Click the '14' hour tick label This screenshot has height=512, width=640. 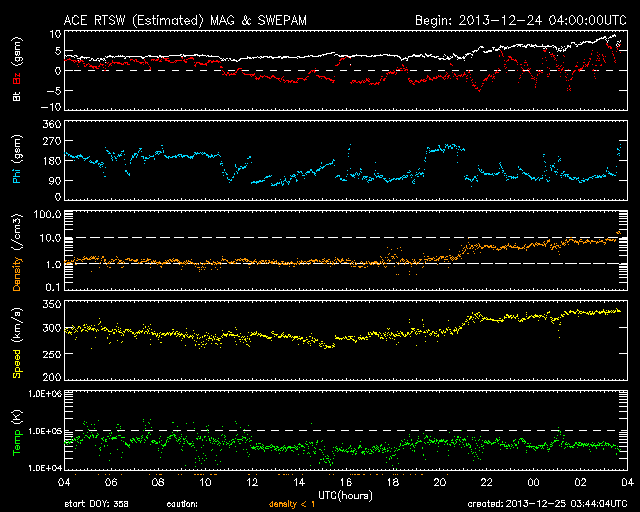pyautogui.click(x=299, y=483)
